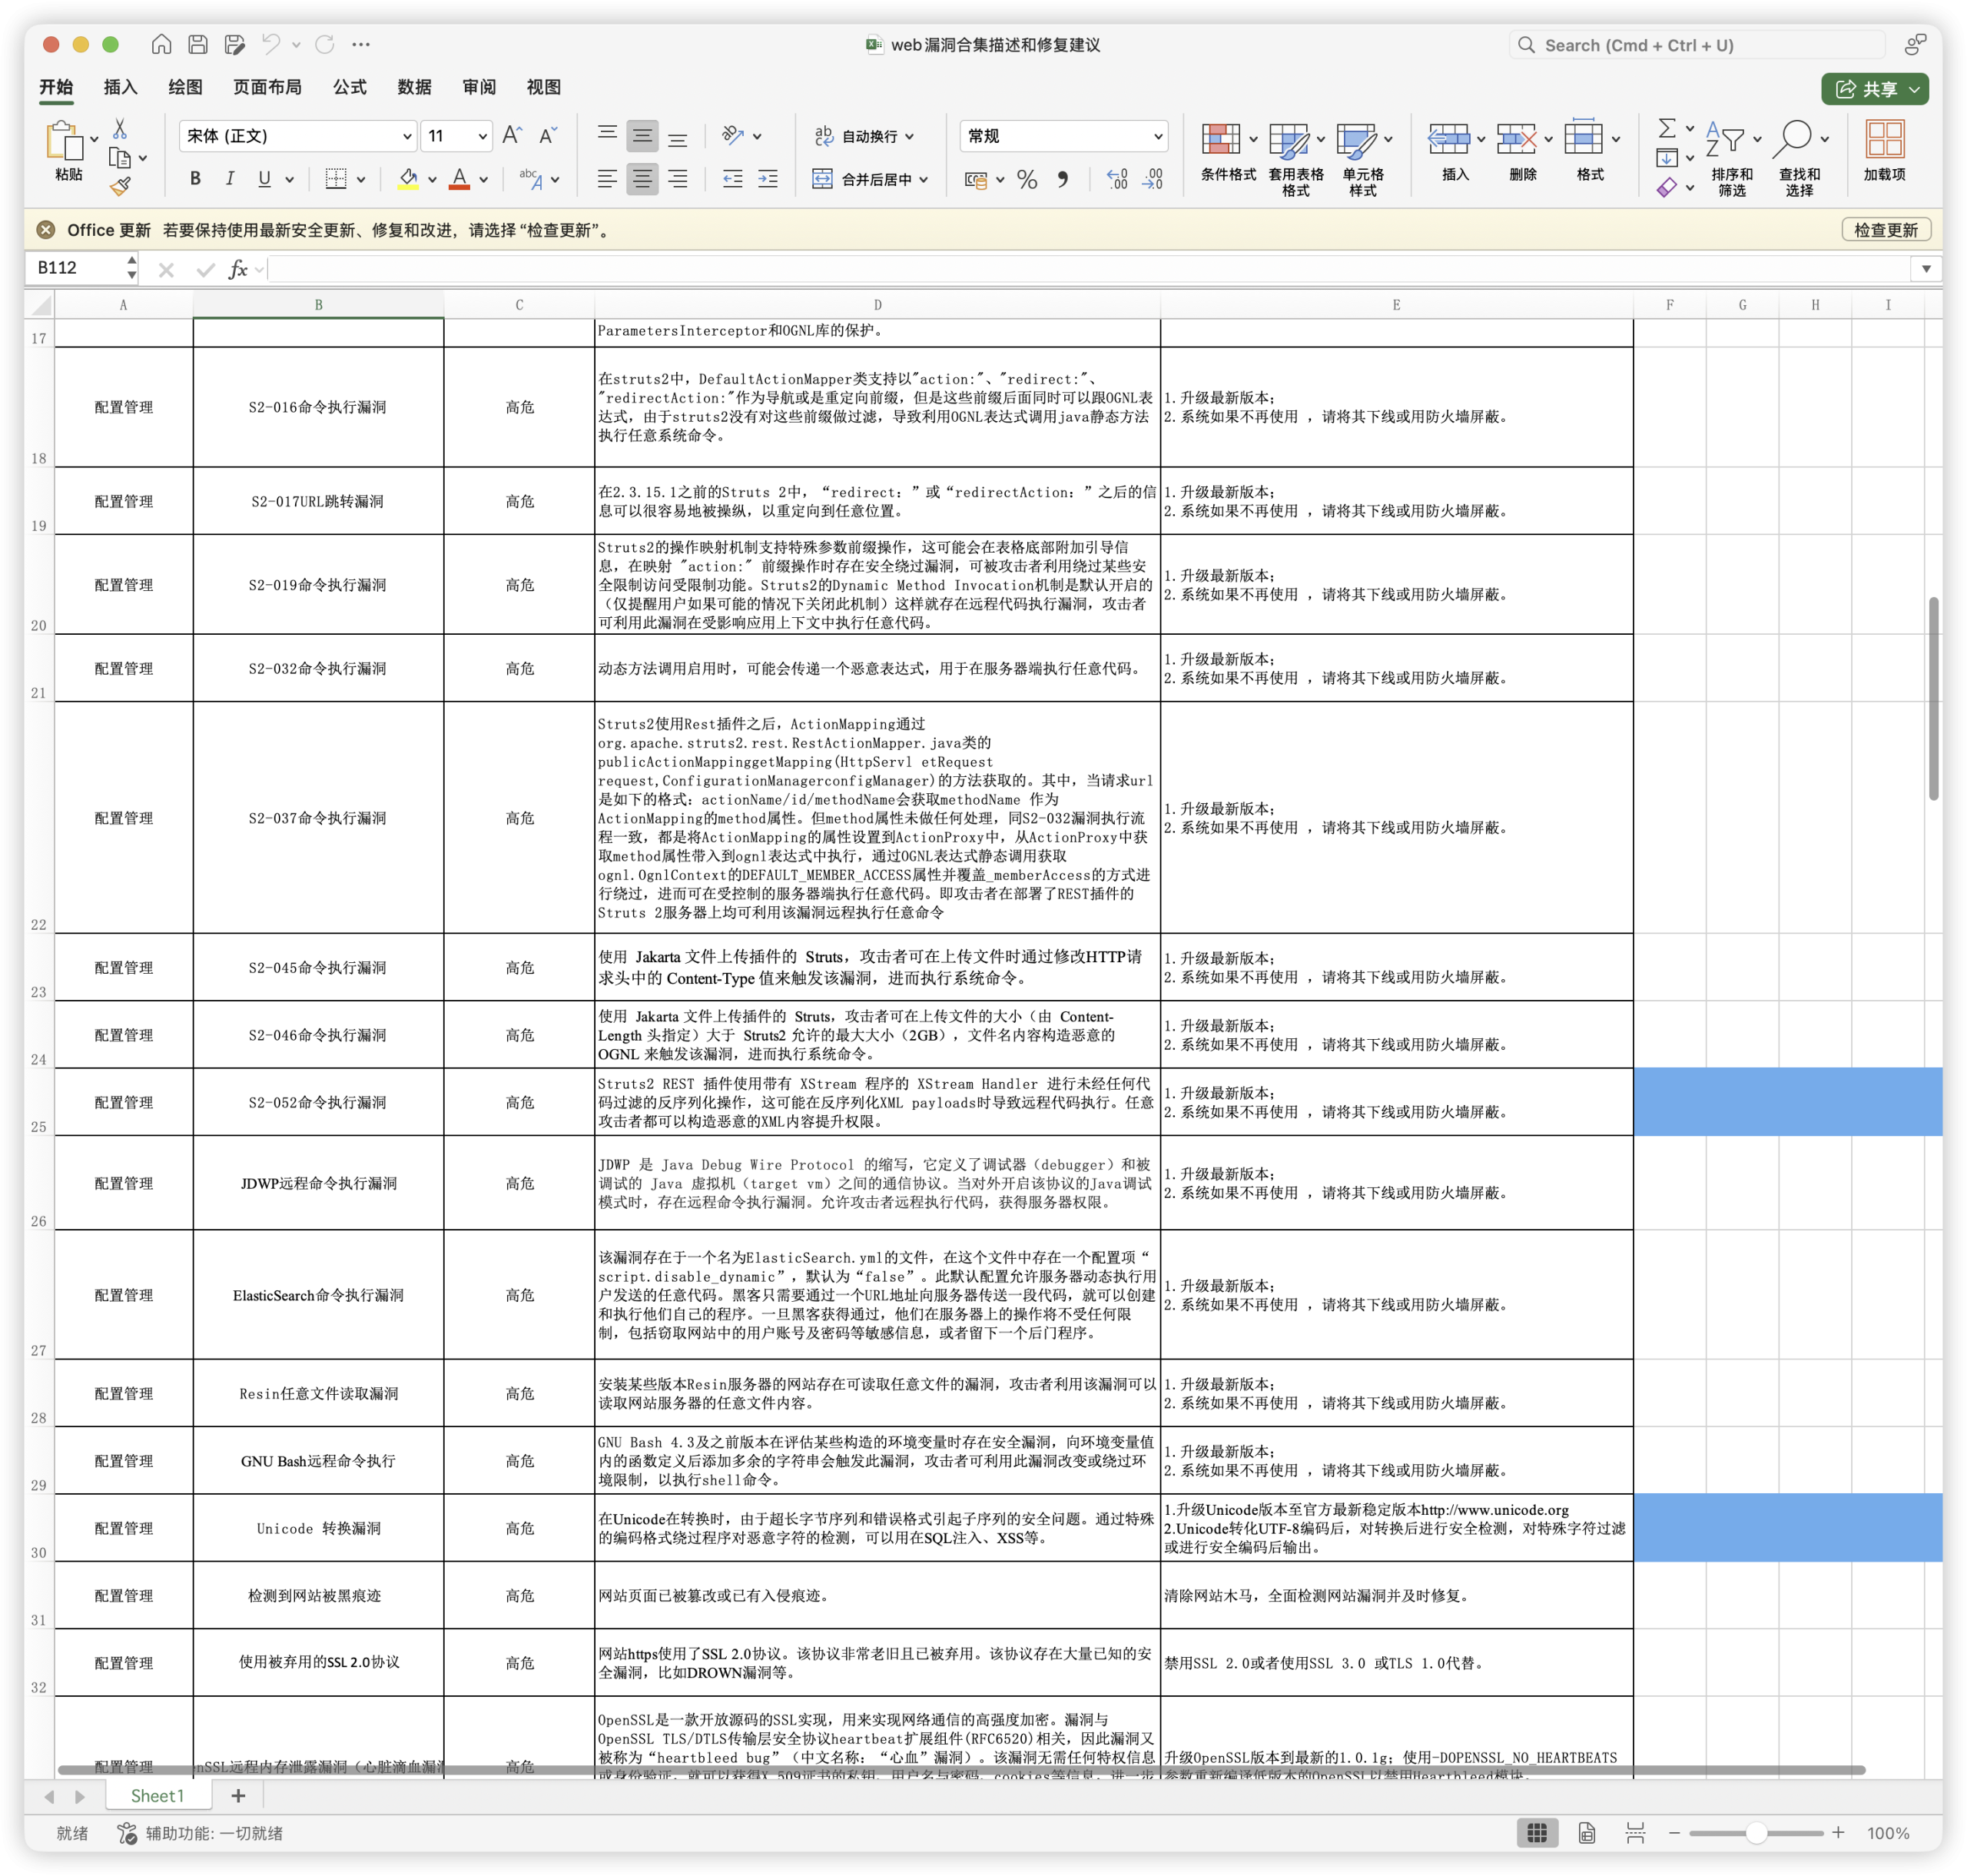Viewport: 1967px width, 1876px height.
Task: Click the 检查更新 button
Action: pos(1885,230)
